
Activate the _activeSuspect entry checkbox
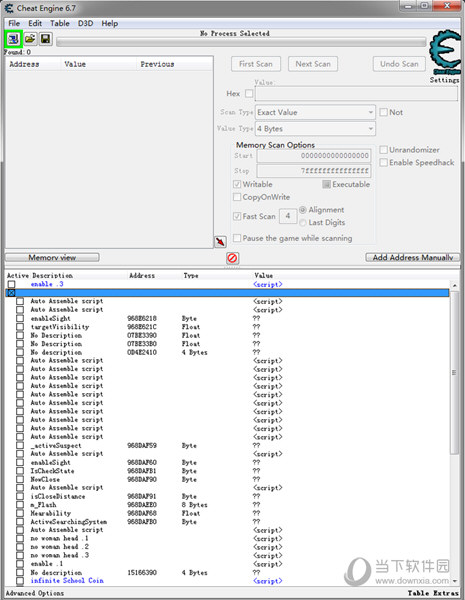[x=20, y=445]
